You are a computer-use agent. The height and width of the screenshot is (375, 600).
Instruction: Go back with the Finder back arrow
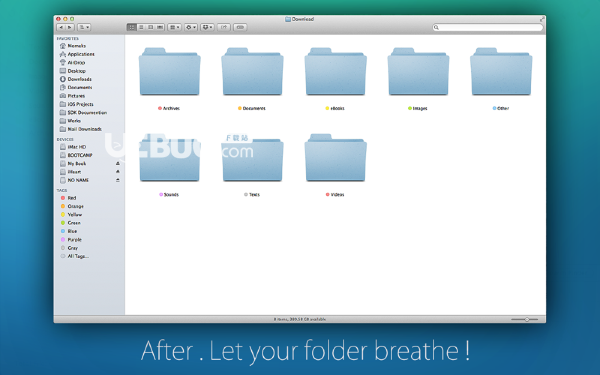point(61,28)
